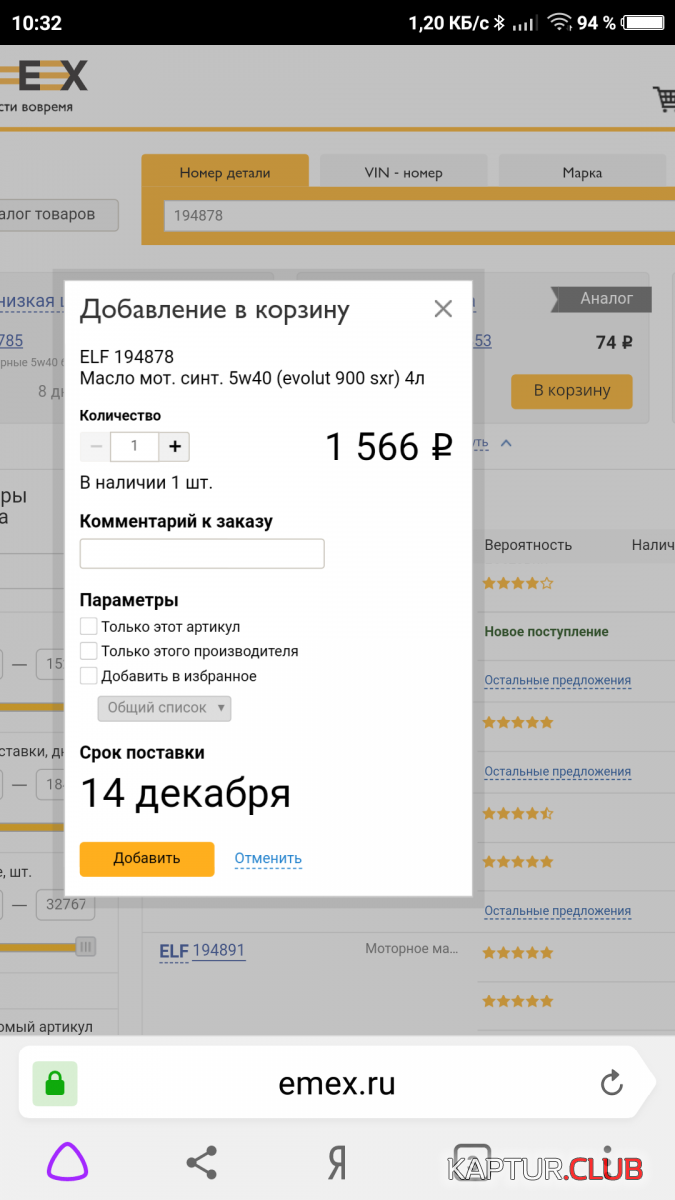Image resolution: width=675 pixels, height=1200 pixels.
Task: Tap the green lock security icon
Action: (x=54, y=1083)
